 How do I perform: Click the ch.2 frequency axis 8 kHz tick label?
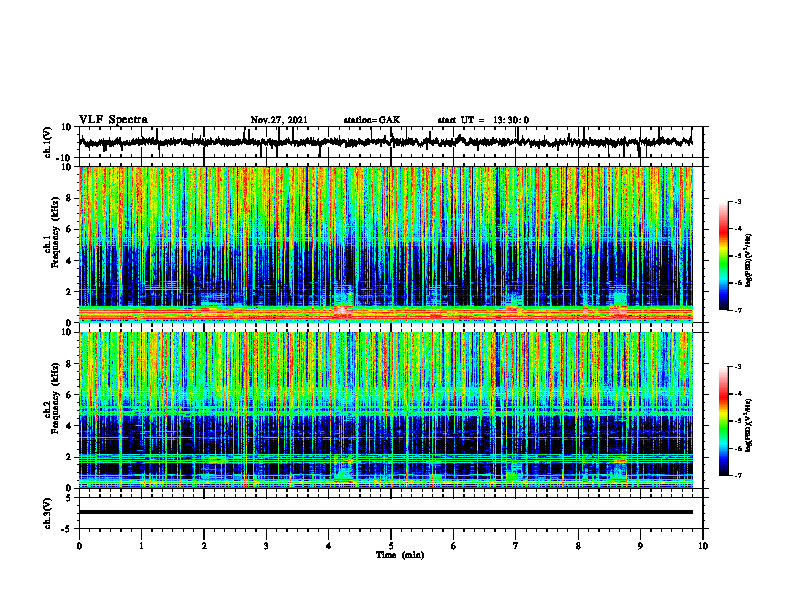point(70,364)
